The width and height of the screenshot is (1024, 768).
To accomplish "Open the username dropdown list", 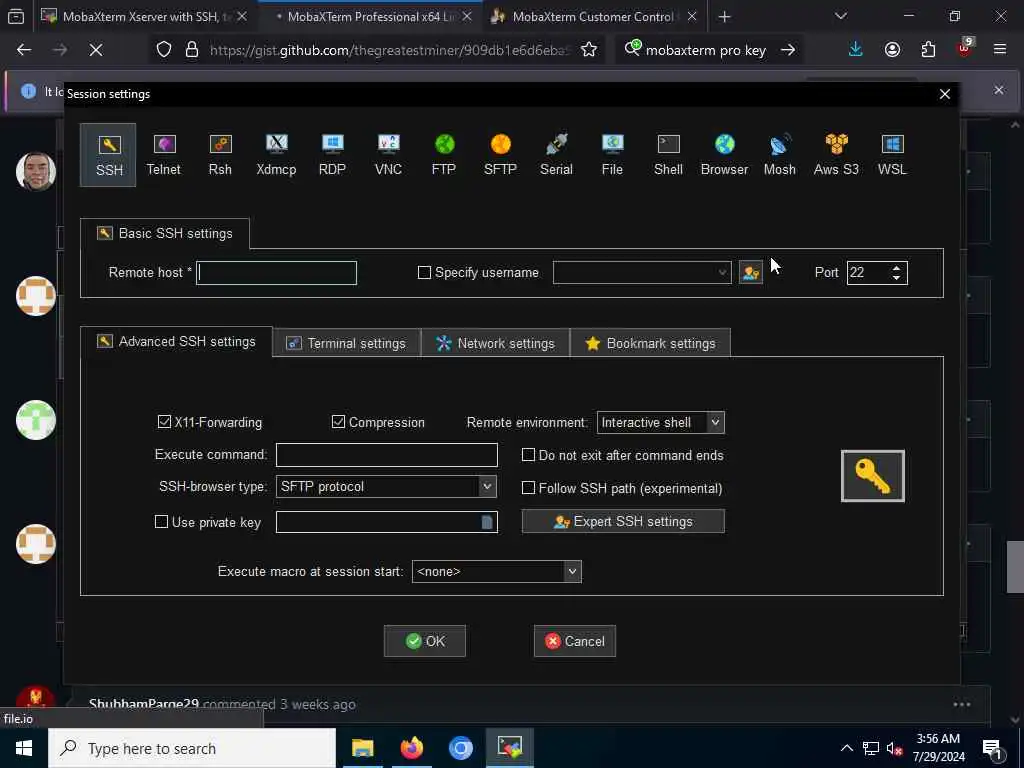I will [722, 272].
